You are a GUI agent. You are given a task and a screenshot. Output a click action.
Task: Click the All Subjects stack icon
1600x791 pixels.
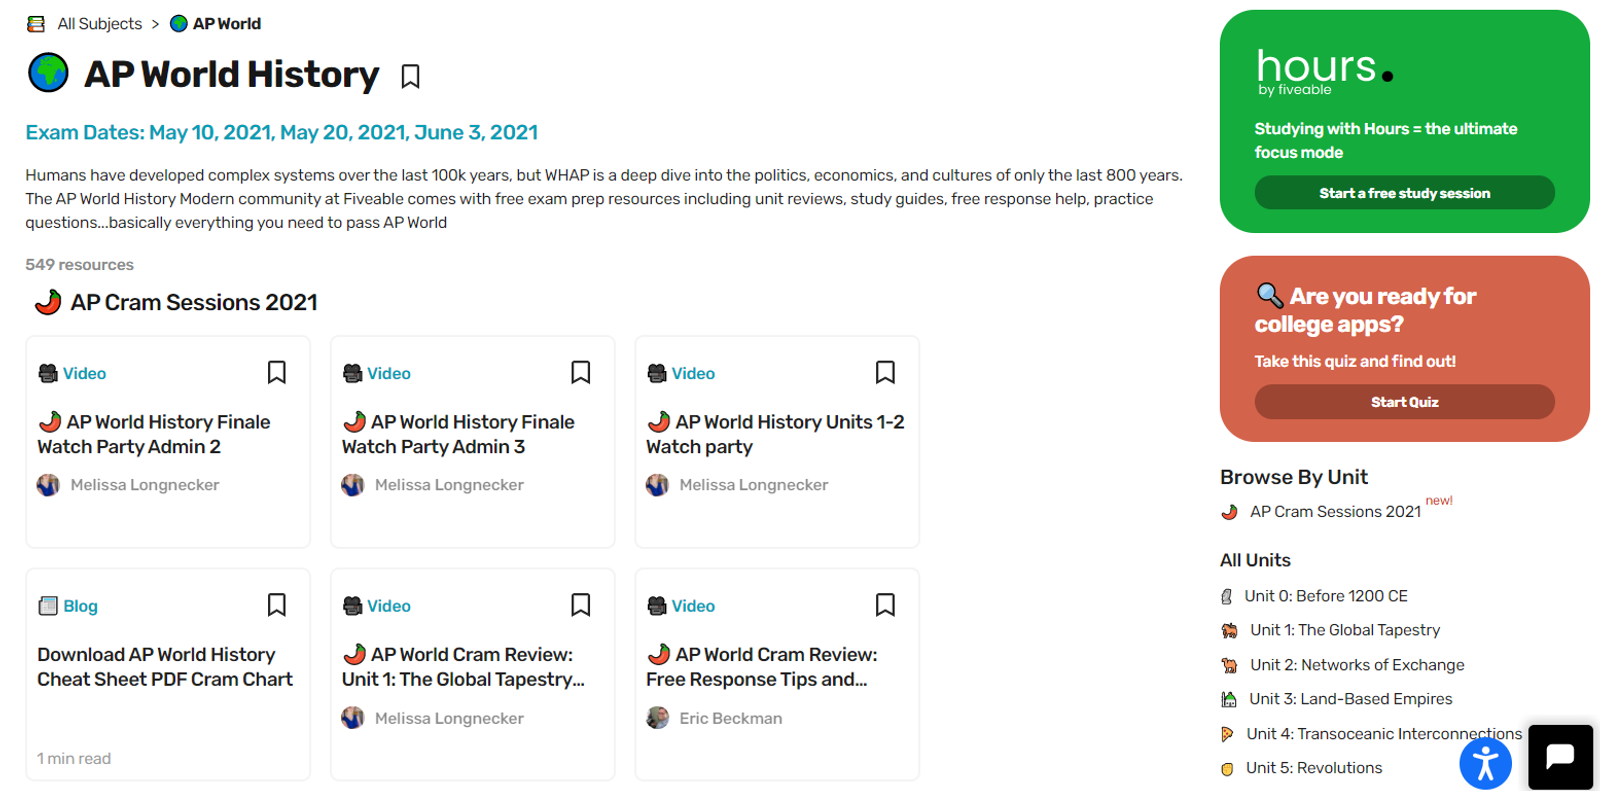pos(36,24)
